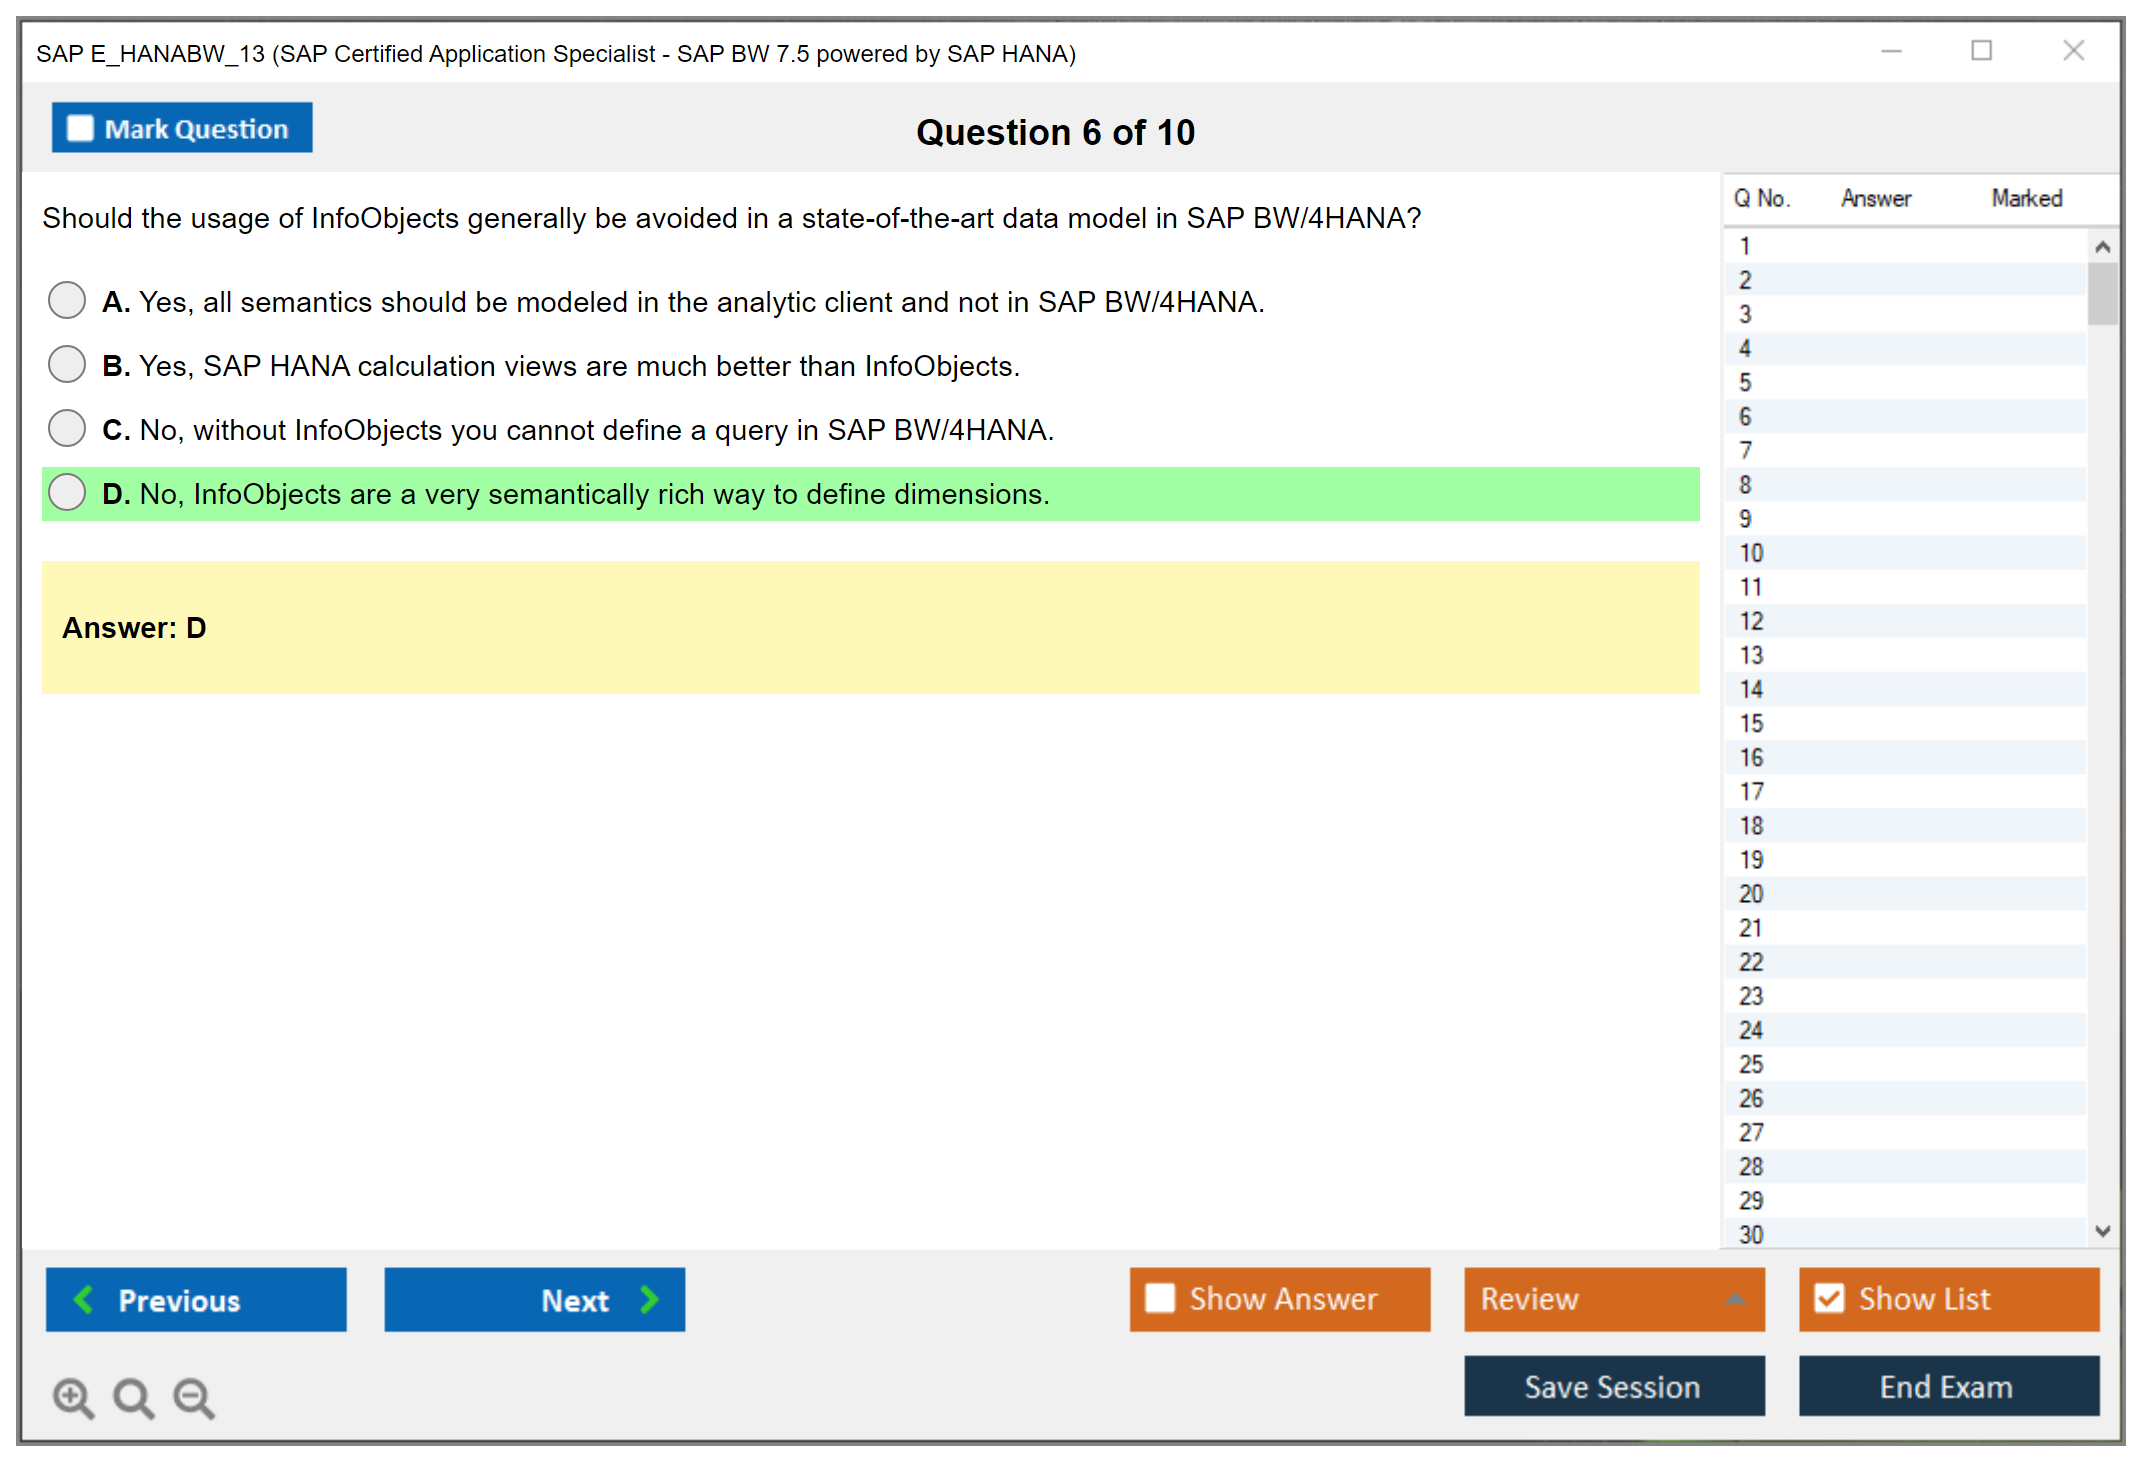This screenshot has width=2150, height=1470.
Task: Jump to question 25 in the list
Action: [1751, 1064]
